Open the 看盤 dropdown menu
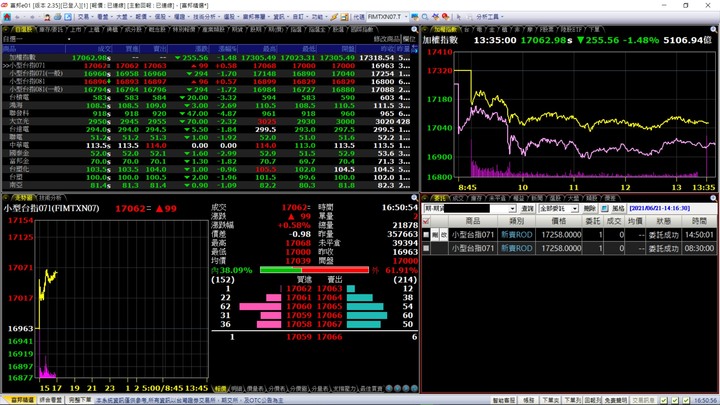720x405 pixels. pyautogui.click(x=104, y=17)
